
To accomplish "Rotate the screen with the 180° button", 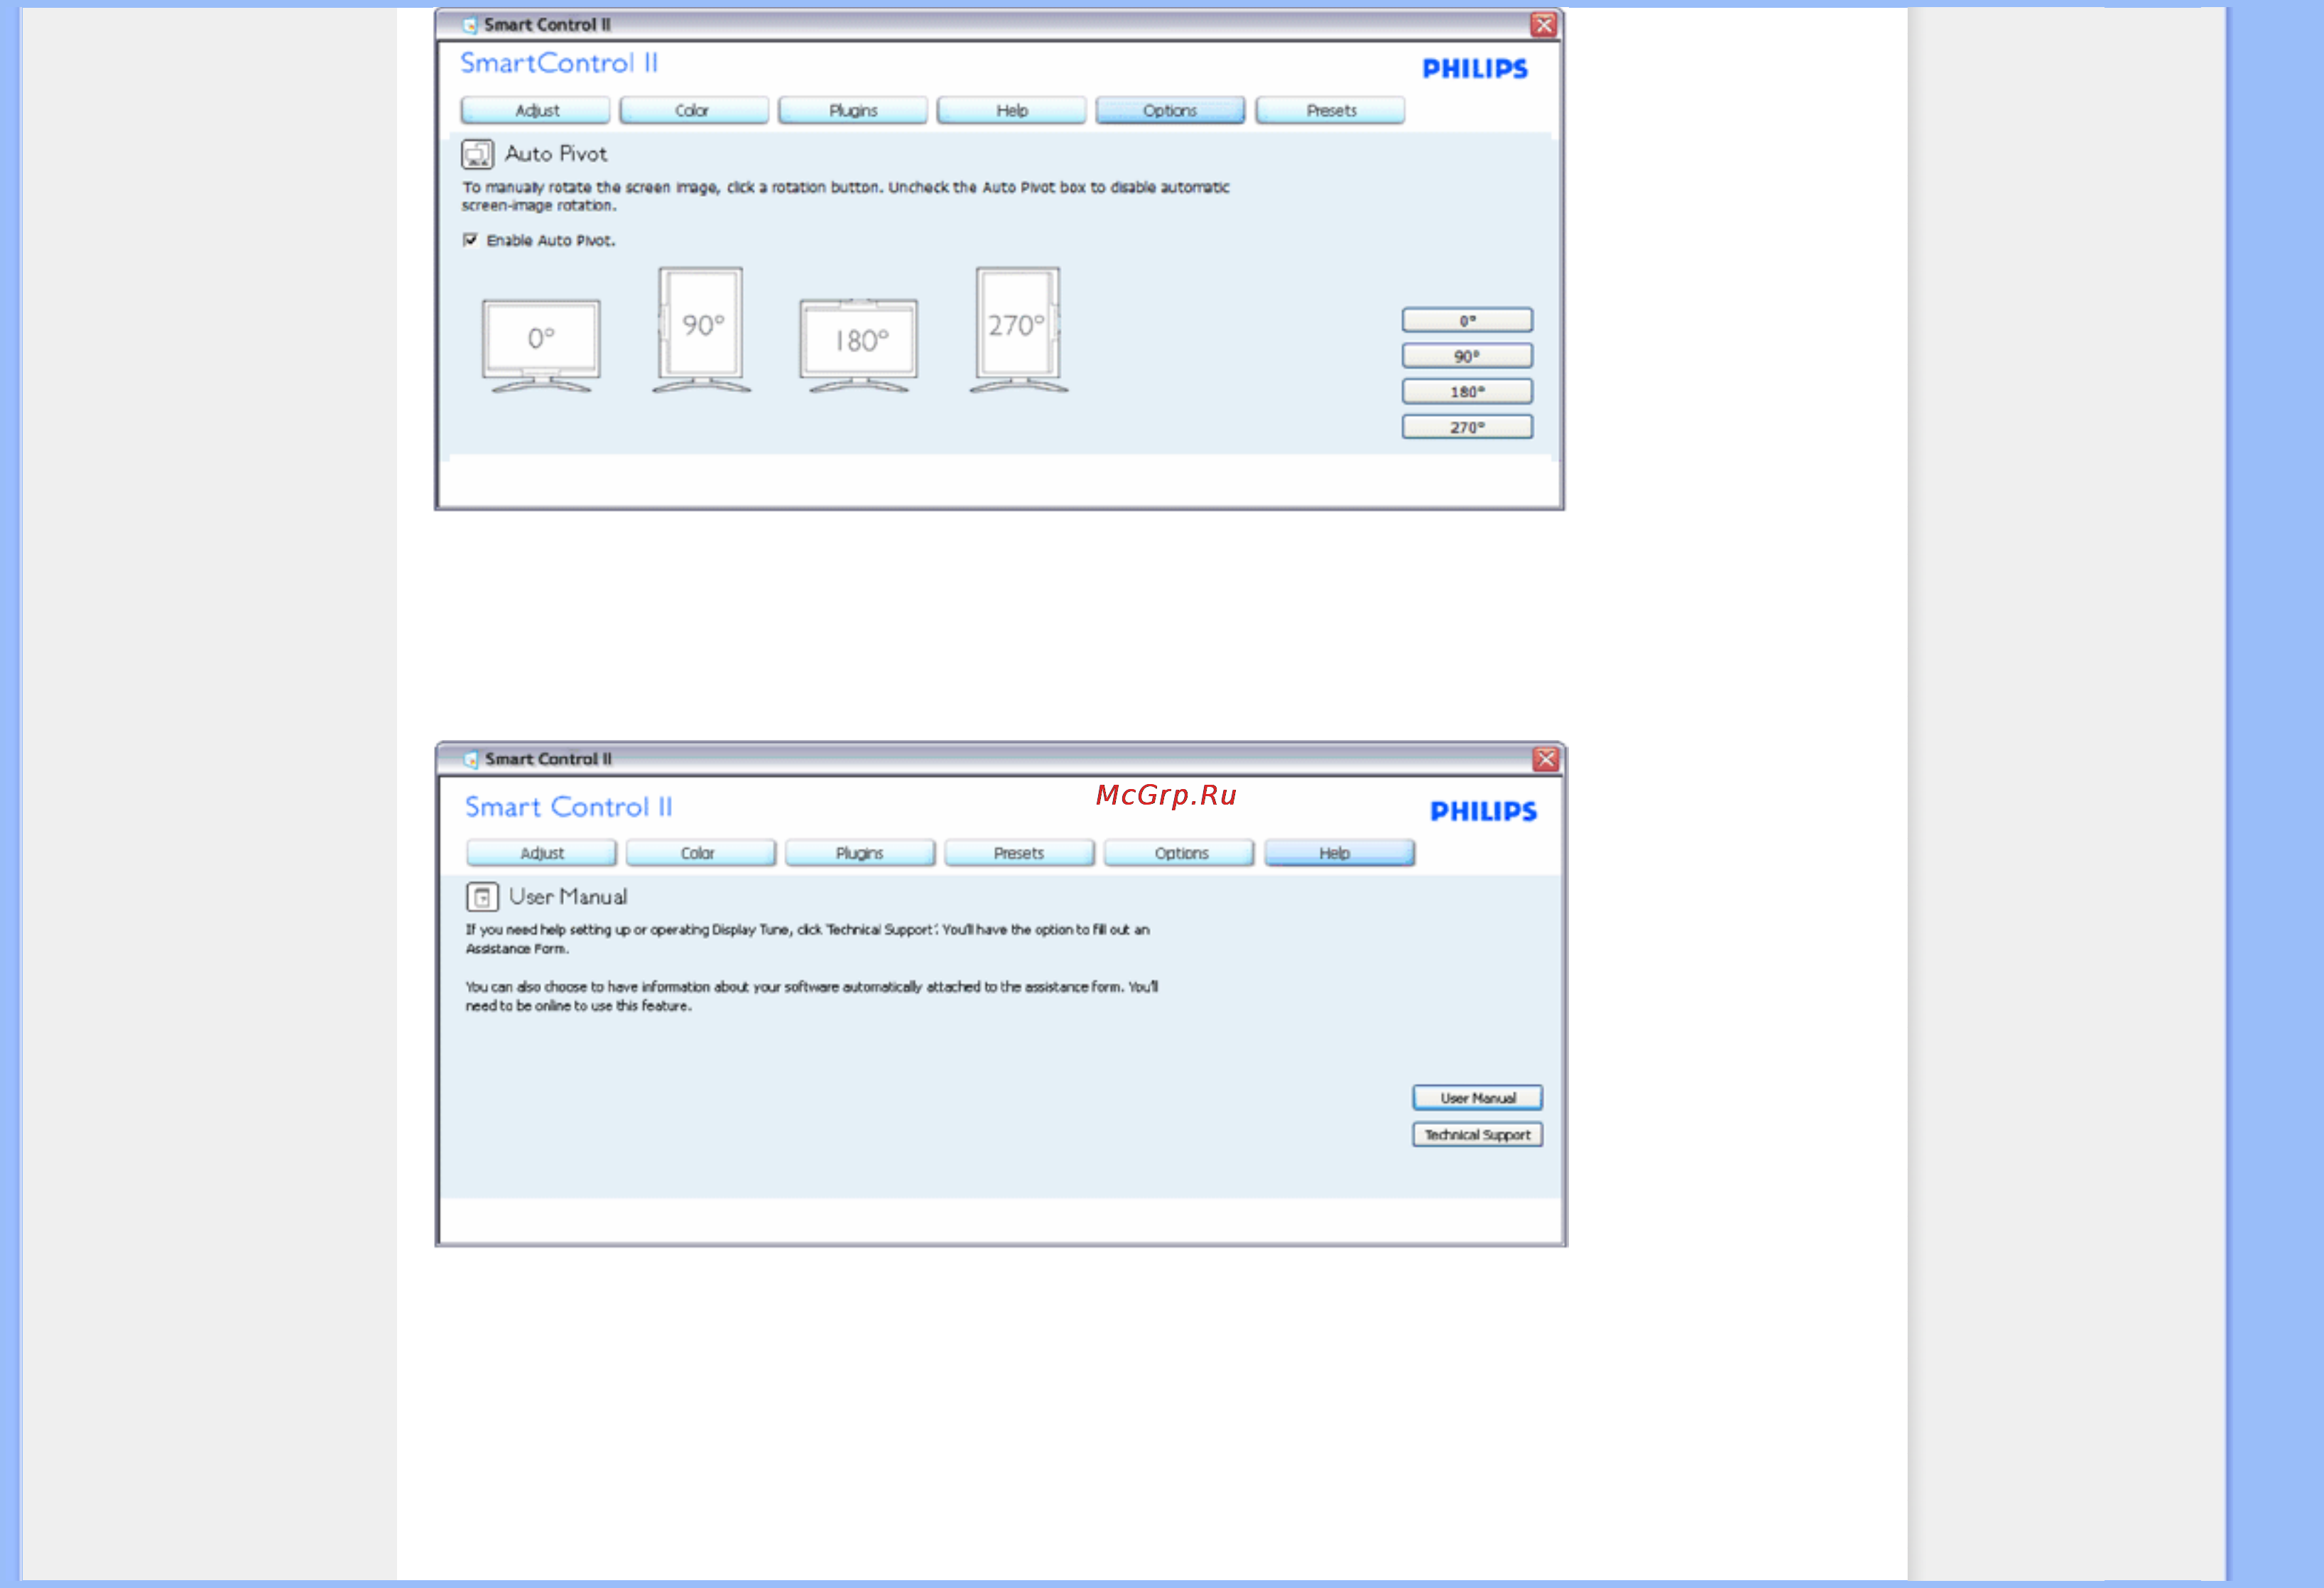I will coord(1467,391).
